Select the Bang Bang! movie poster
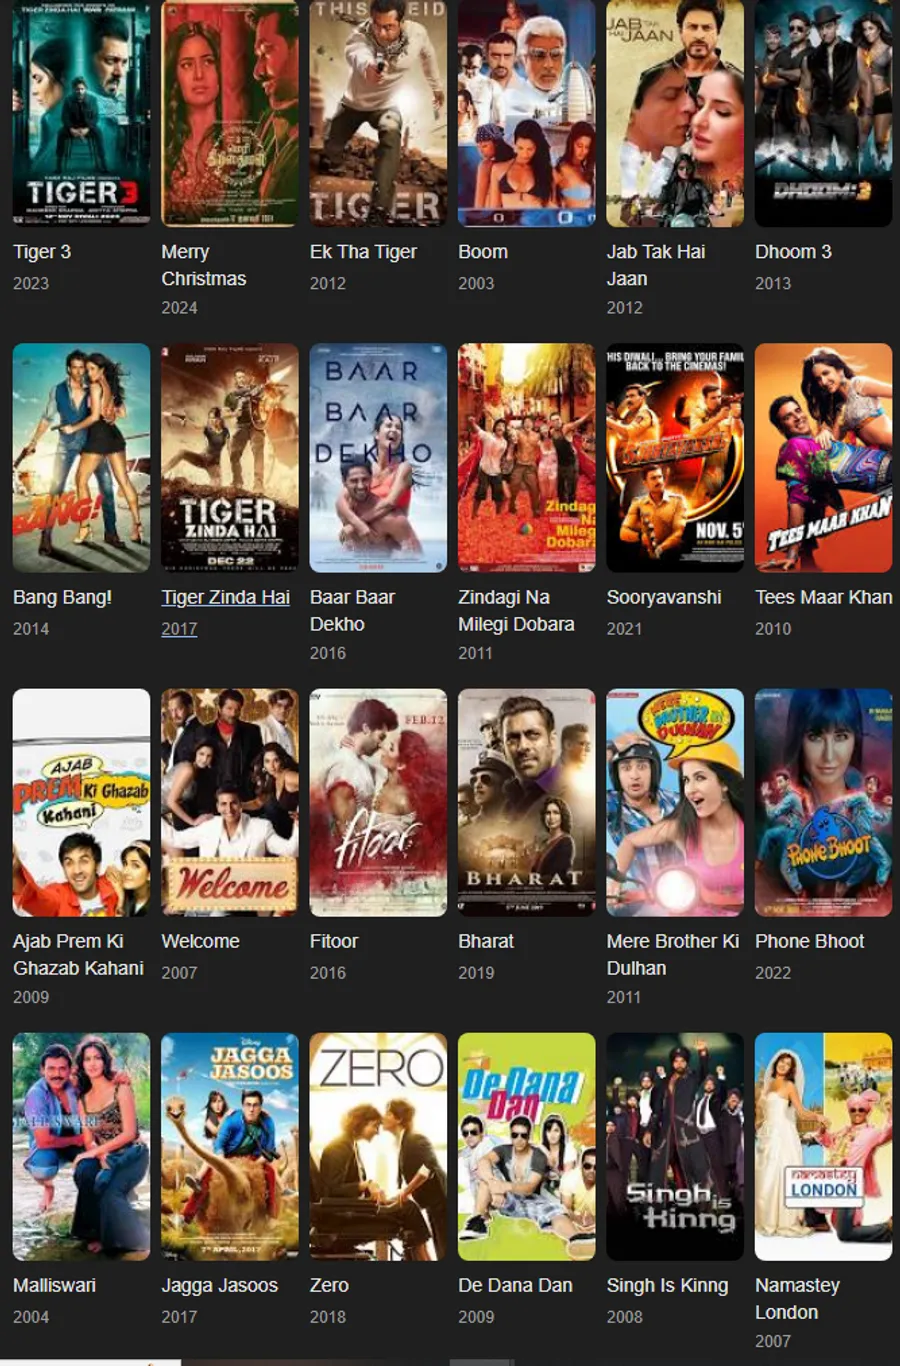 pos(81,458)
